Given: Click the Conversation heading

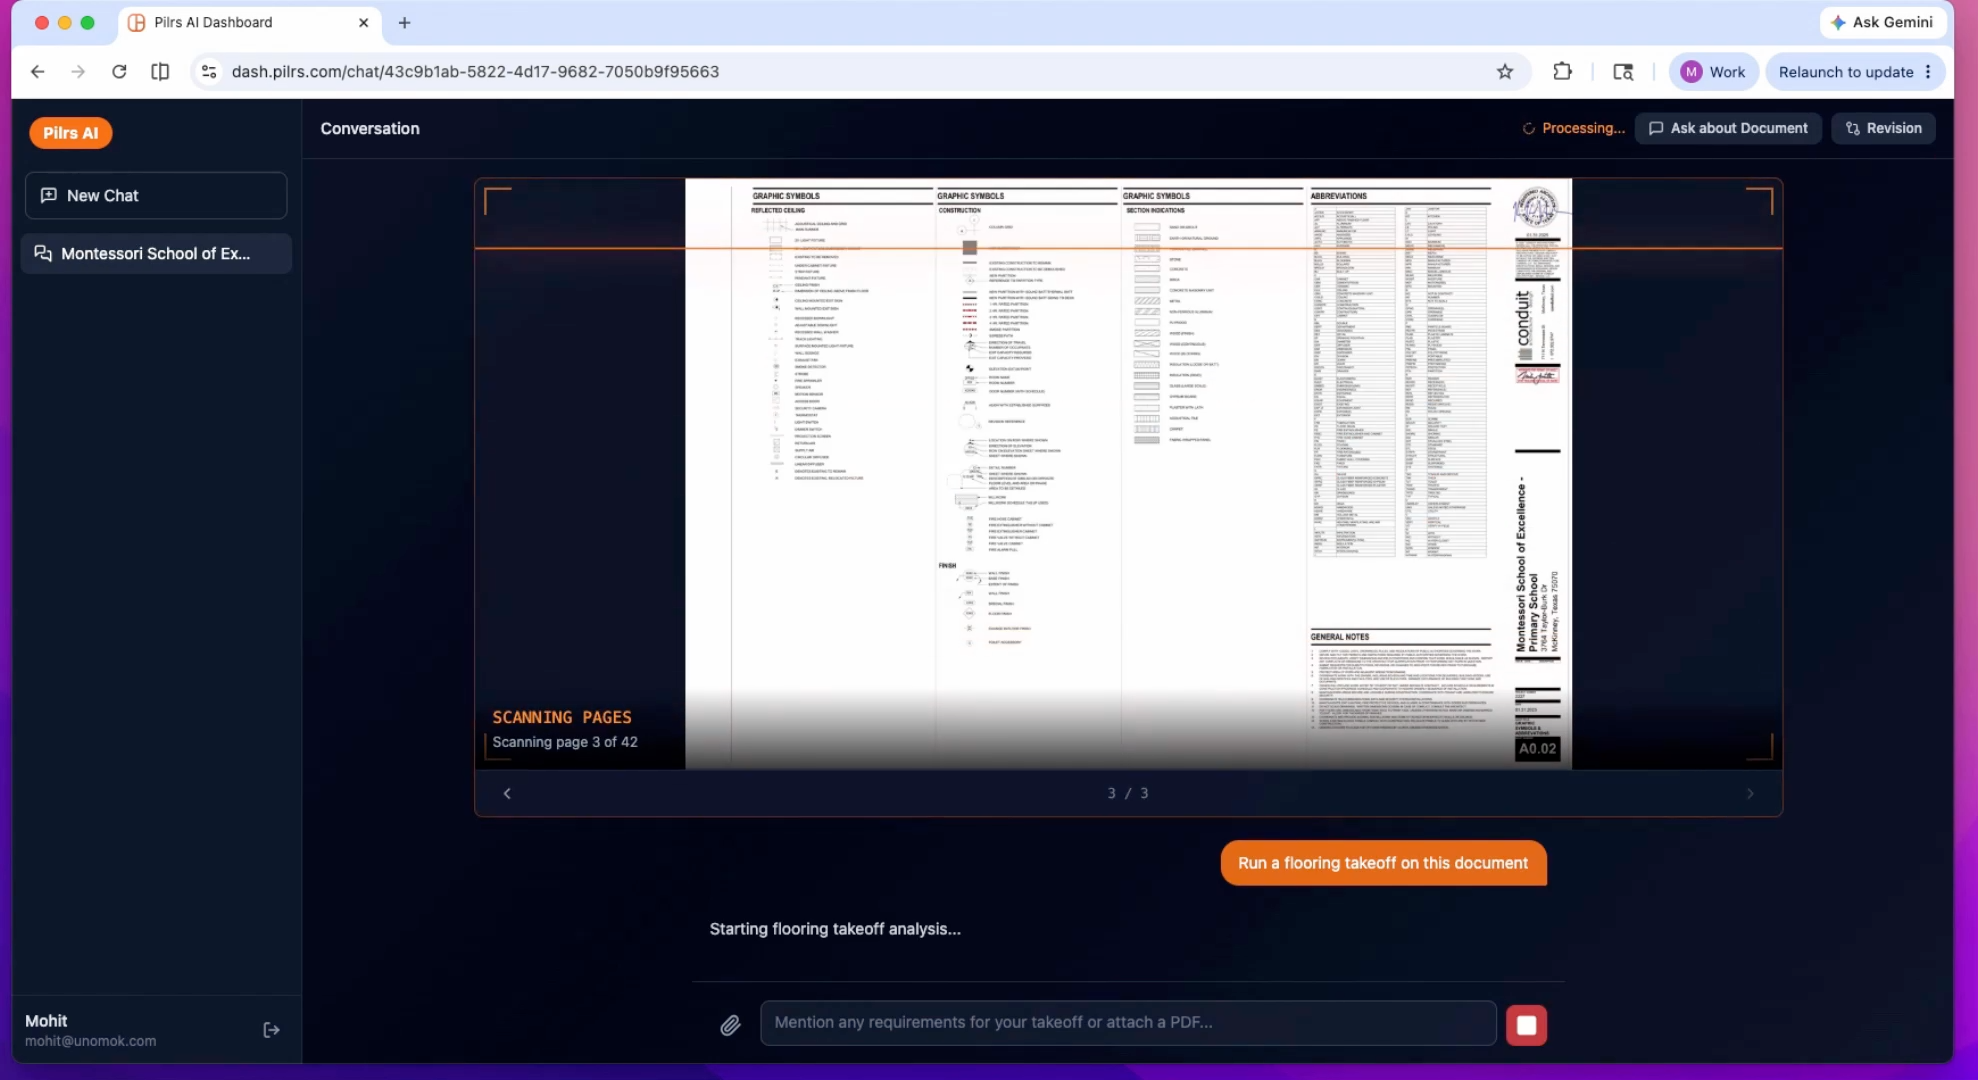Looking at the screenshot, I should click(x=370, y=128).
